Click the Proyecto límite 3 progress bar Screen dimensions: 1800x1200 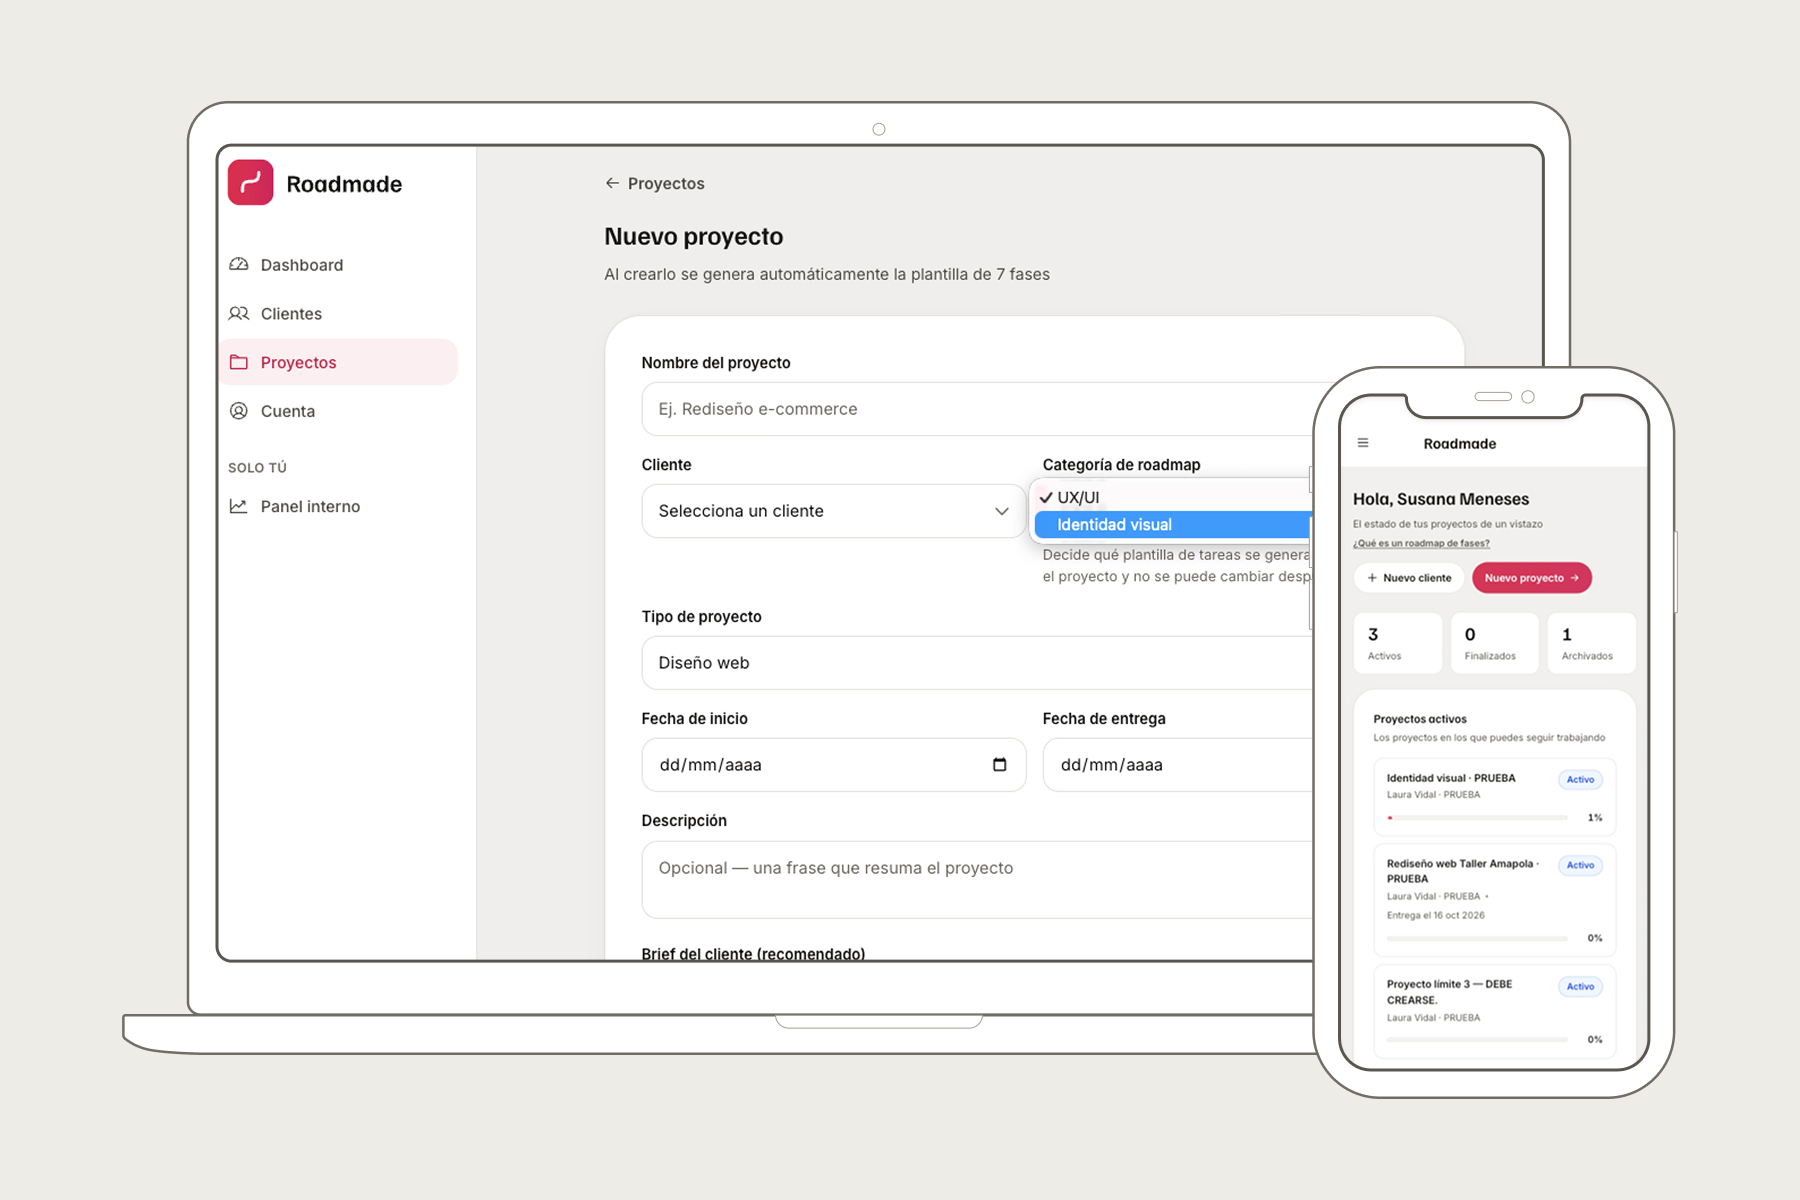(x=1478, y=1040)
